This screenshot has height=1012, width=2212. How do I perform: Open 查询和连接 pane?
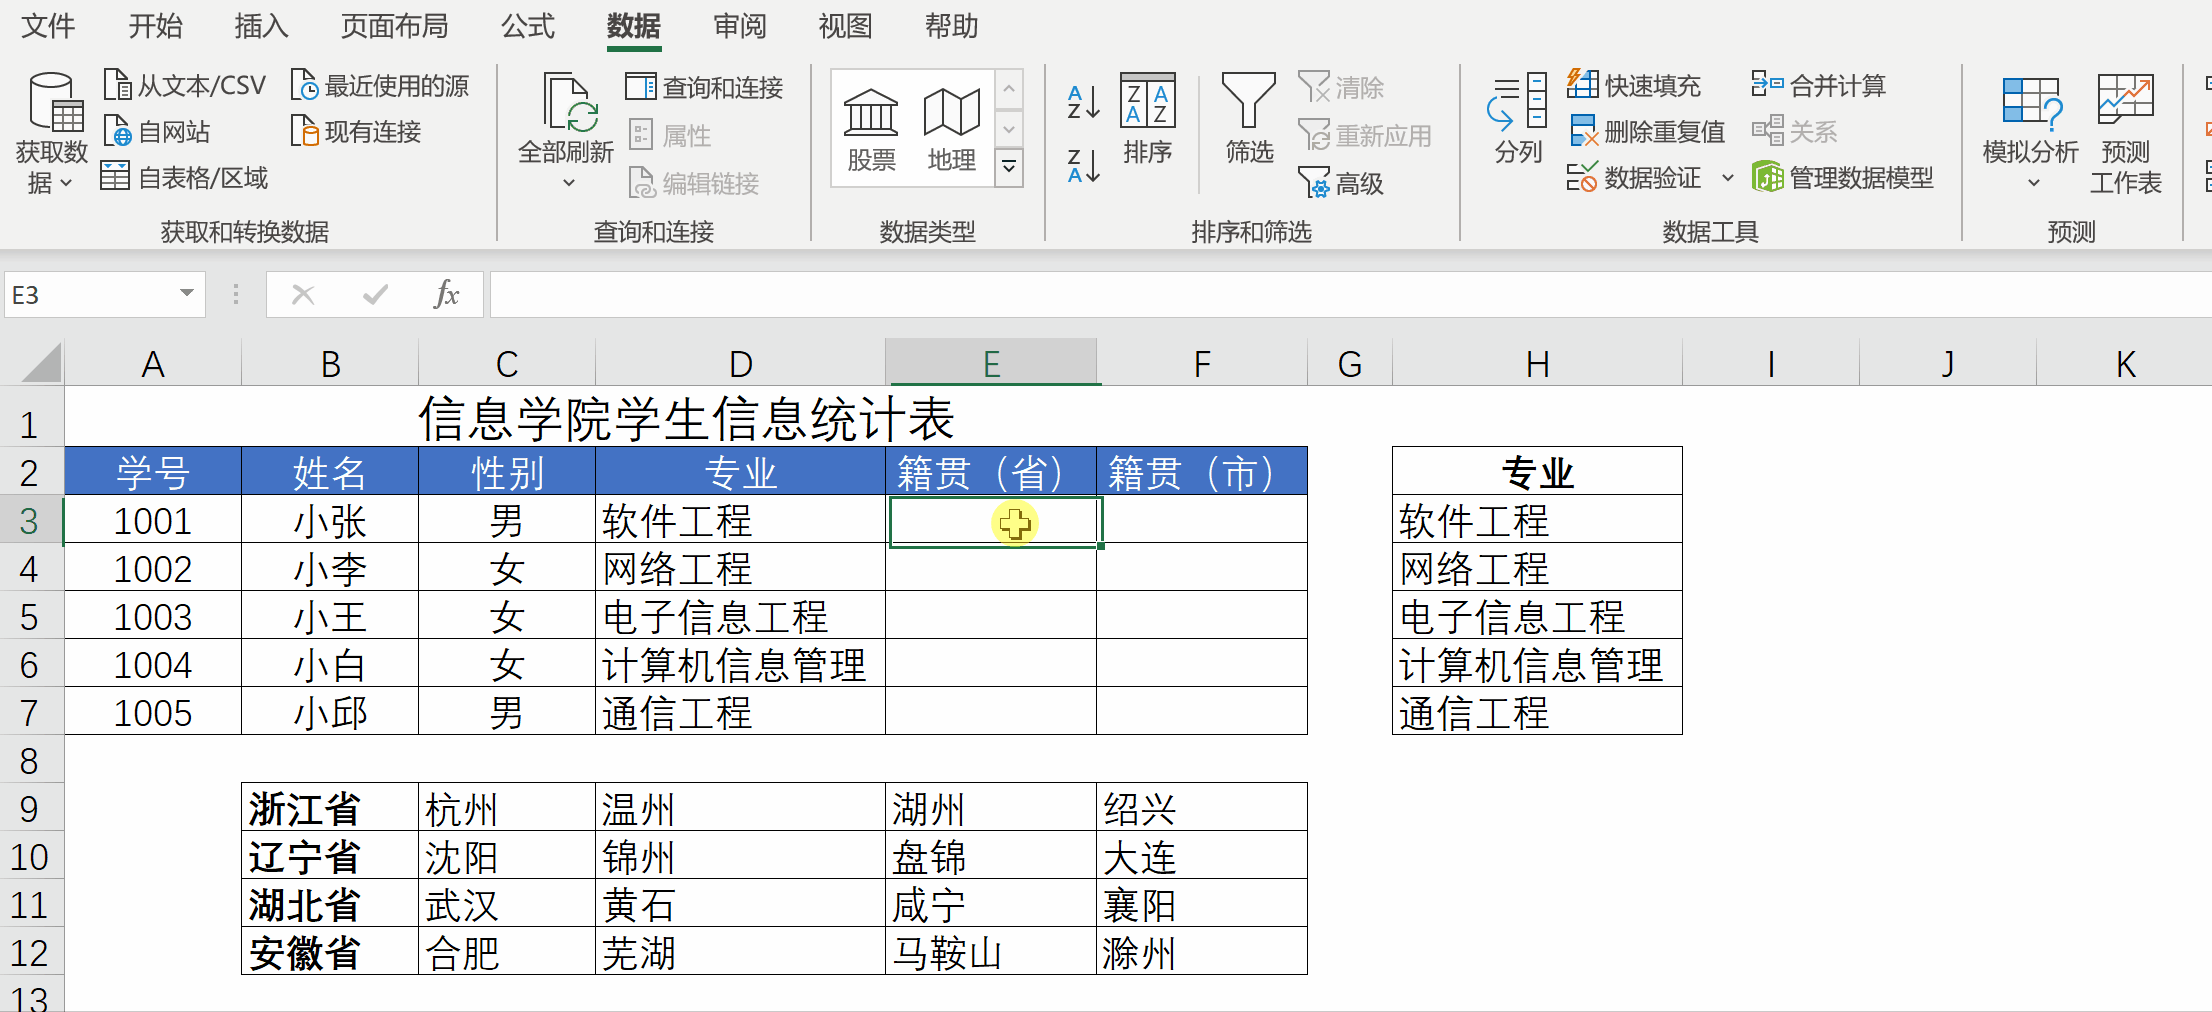click(704, 87)
